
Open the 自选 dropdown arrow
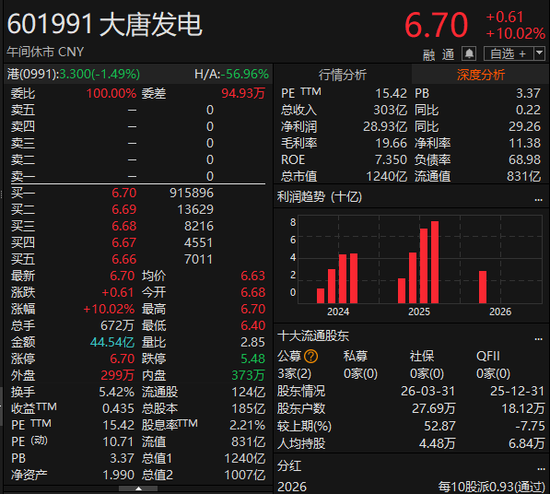coord(539,54)
